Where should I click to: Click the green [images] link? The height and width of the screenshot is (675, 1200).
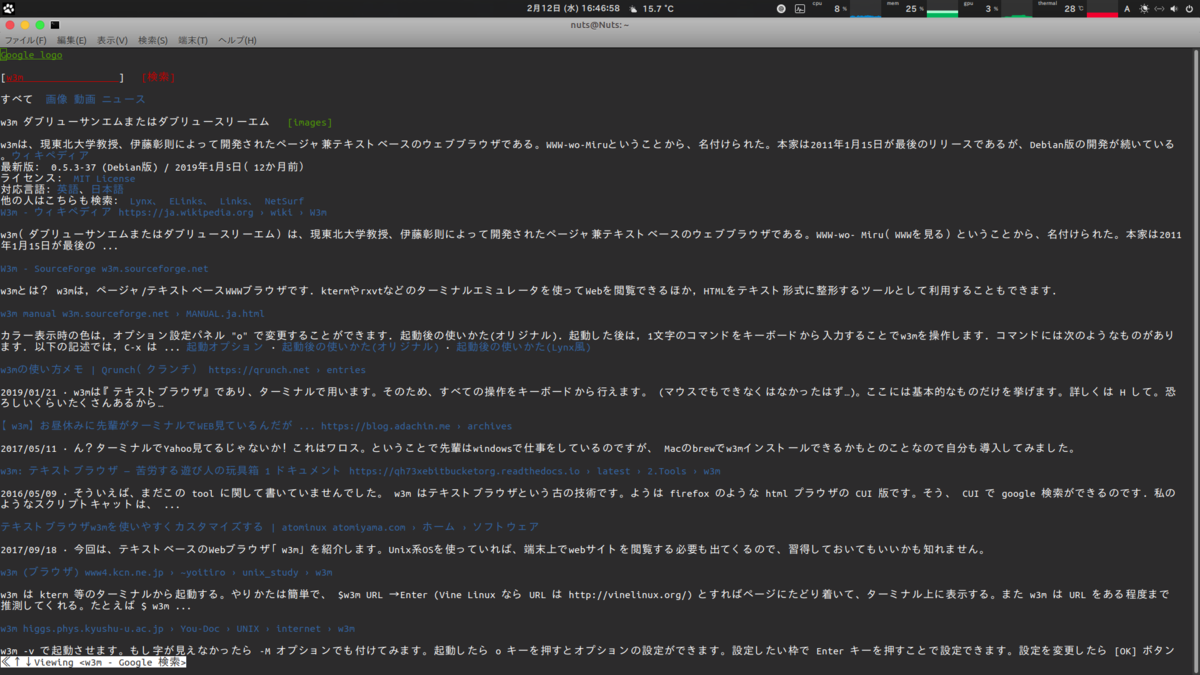(x=309, y=123)
